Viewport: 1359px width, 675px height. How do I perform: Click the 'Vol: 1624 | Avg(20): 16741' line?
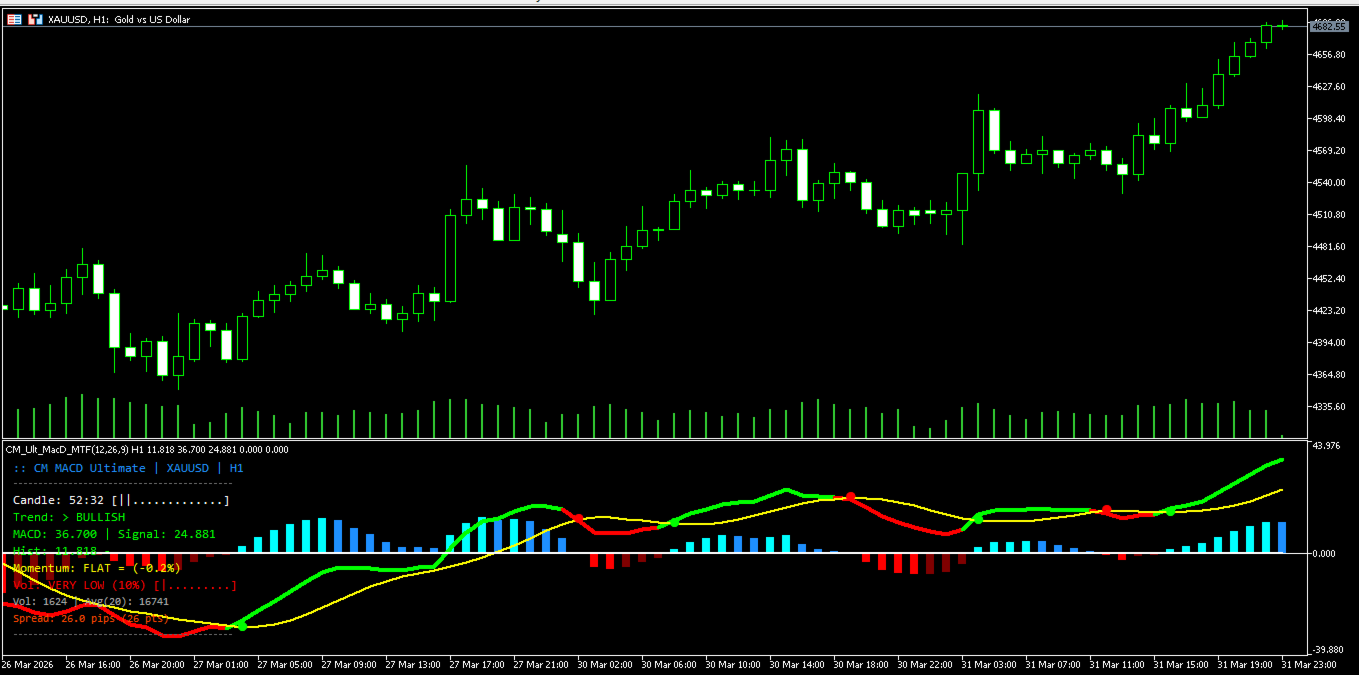click(x=91, y=602)
